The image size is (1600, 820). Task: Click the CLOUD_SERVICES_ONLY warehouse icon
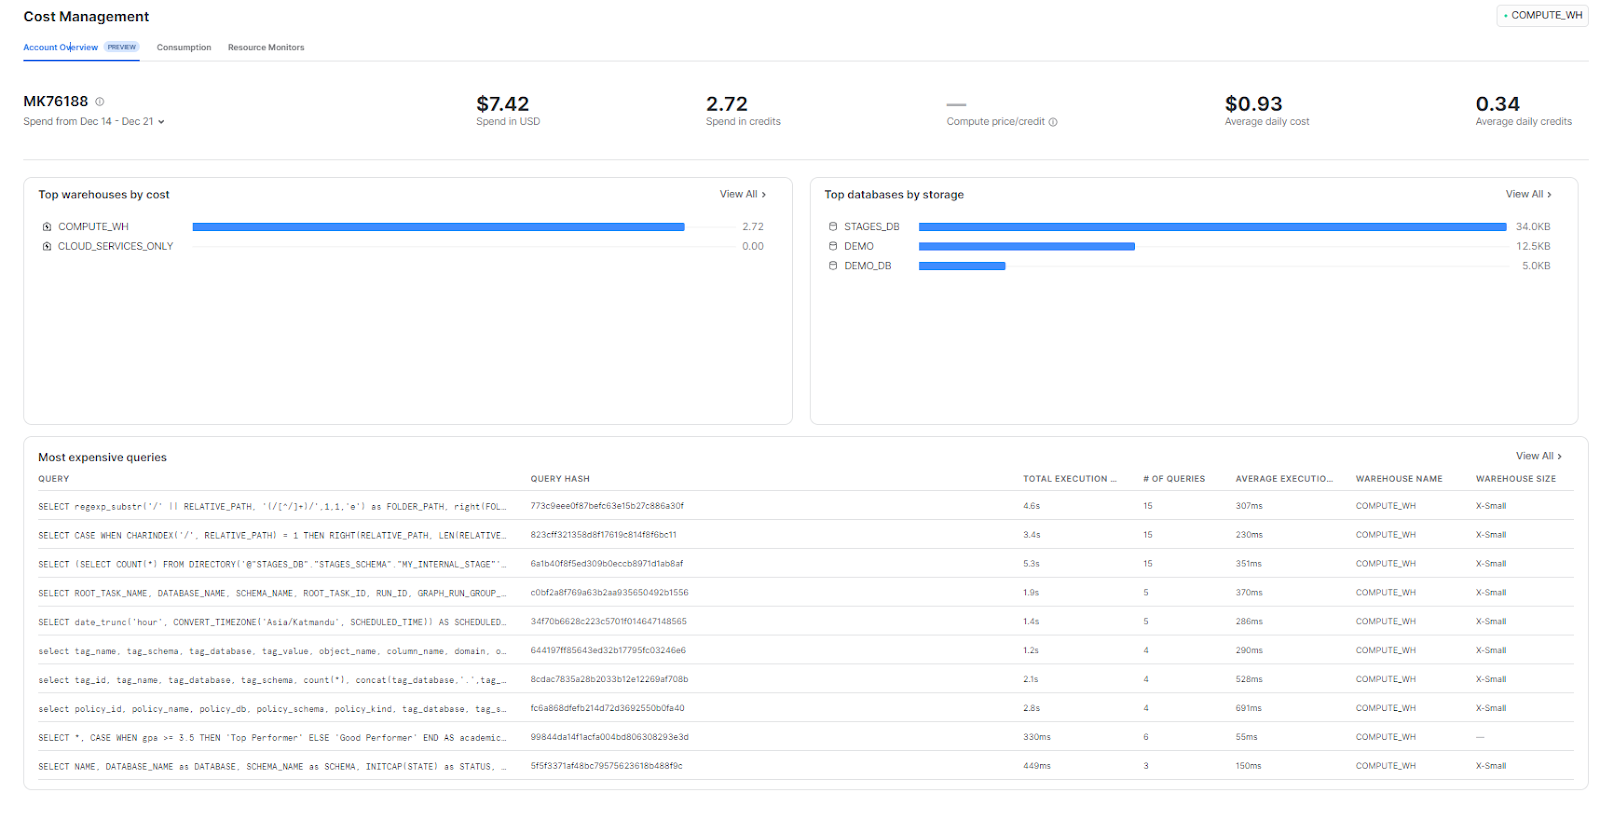47,246
